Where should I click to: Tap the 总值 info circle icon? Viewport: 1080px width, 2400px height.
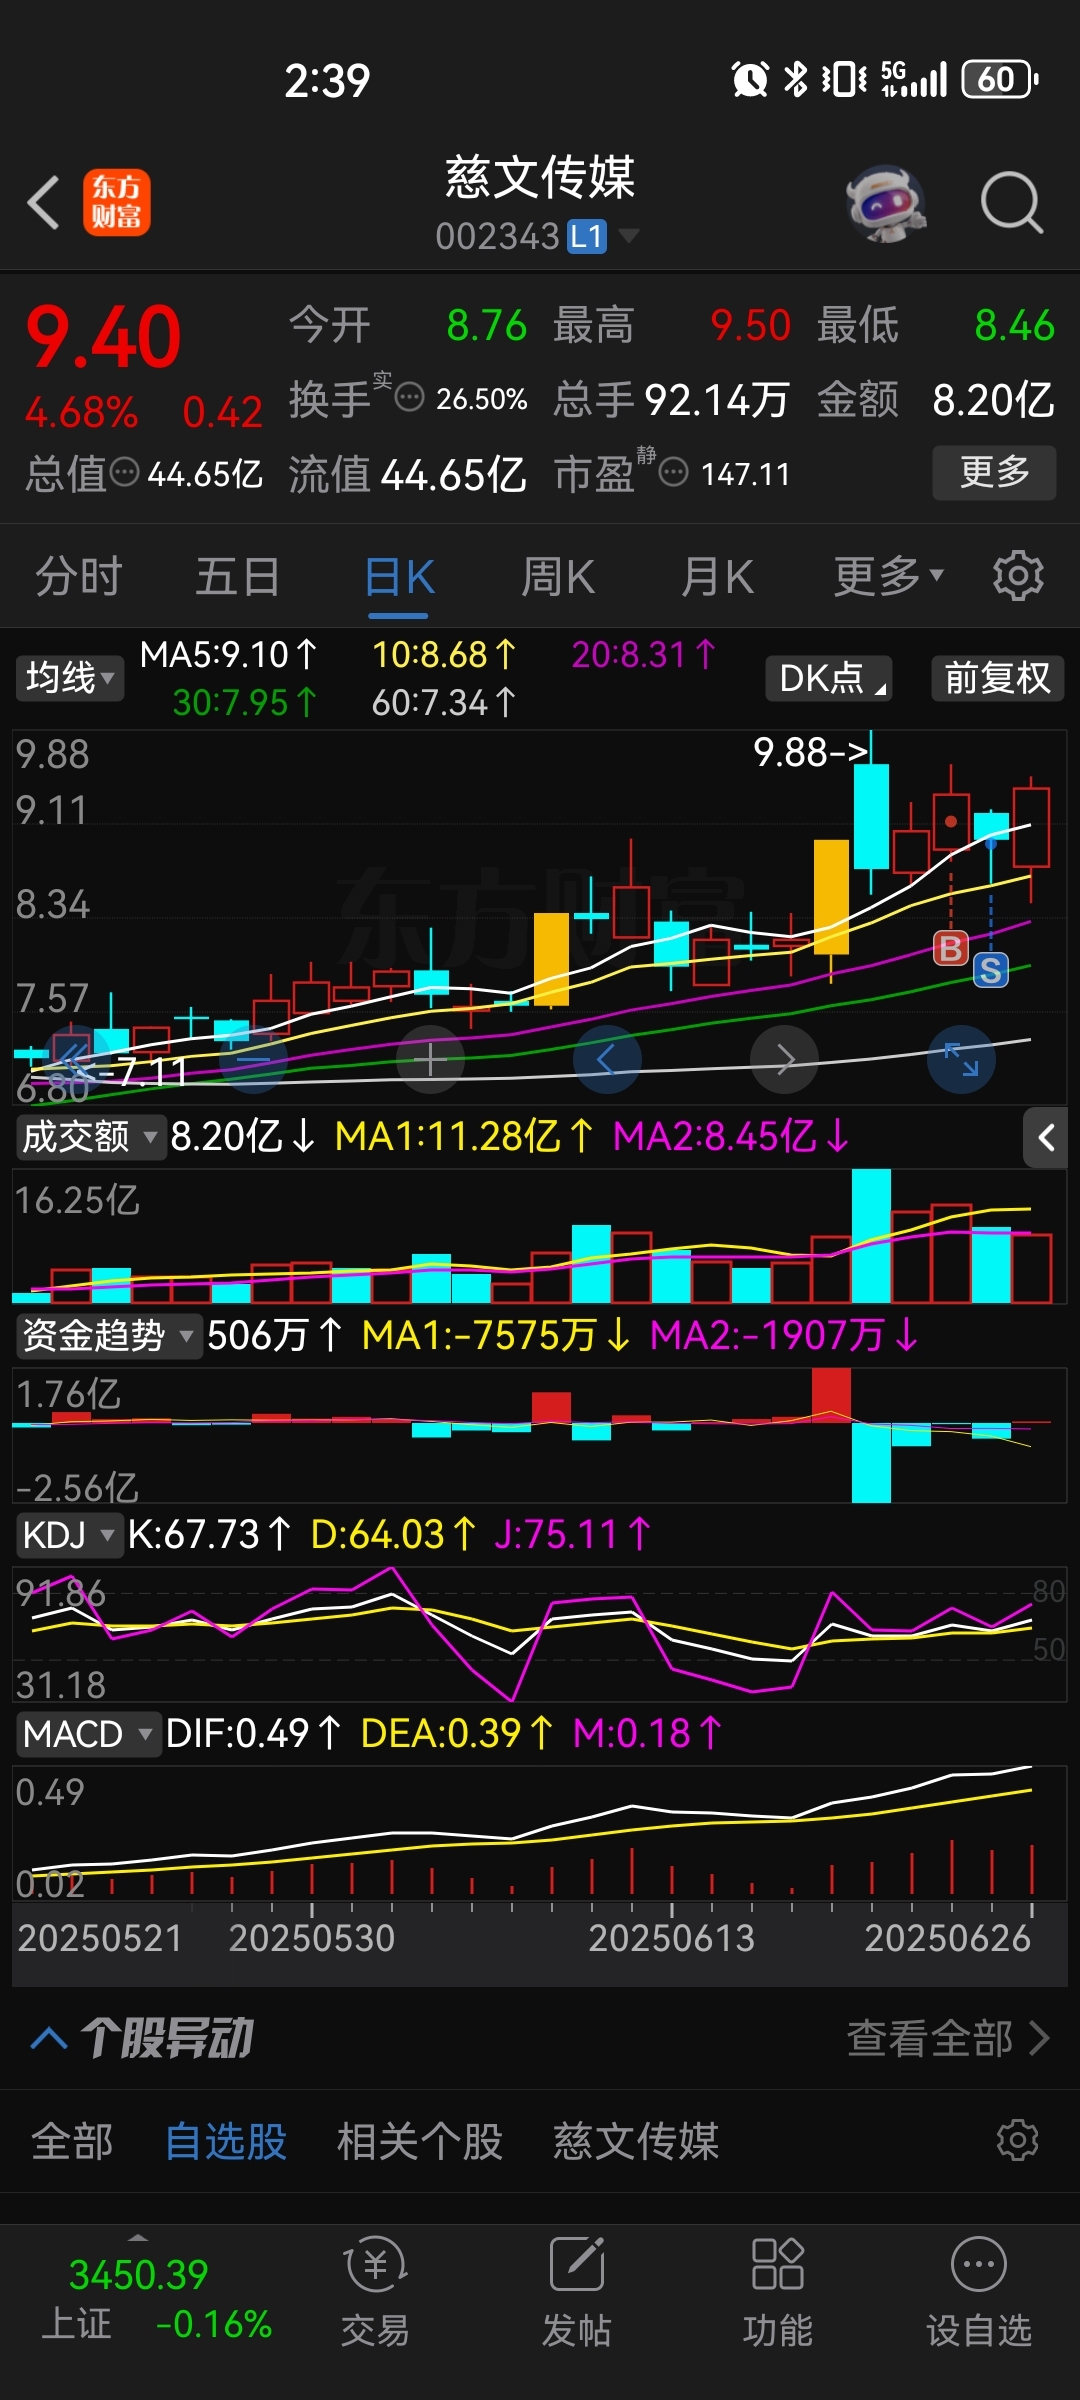click(x=124, y=472)
